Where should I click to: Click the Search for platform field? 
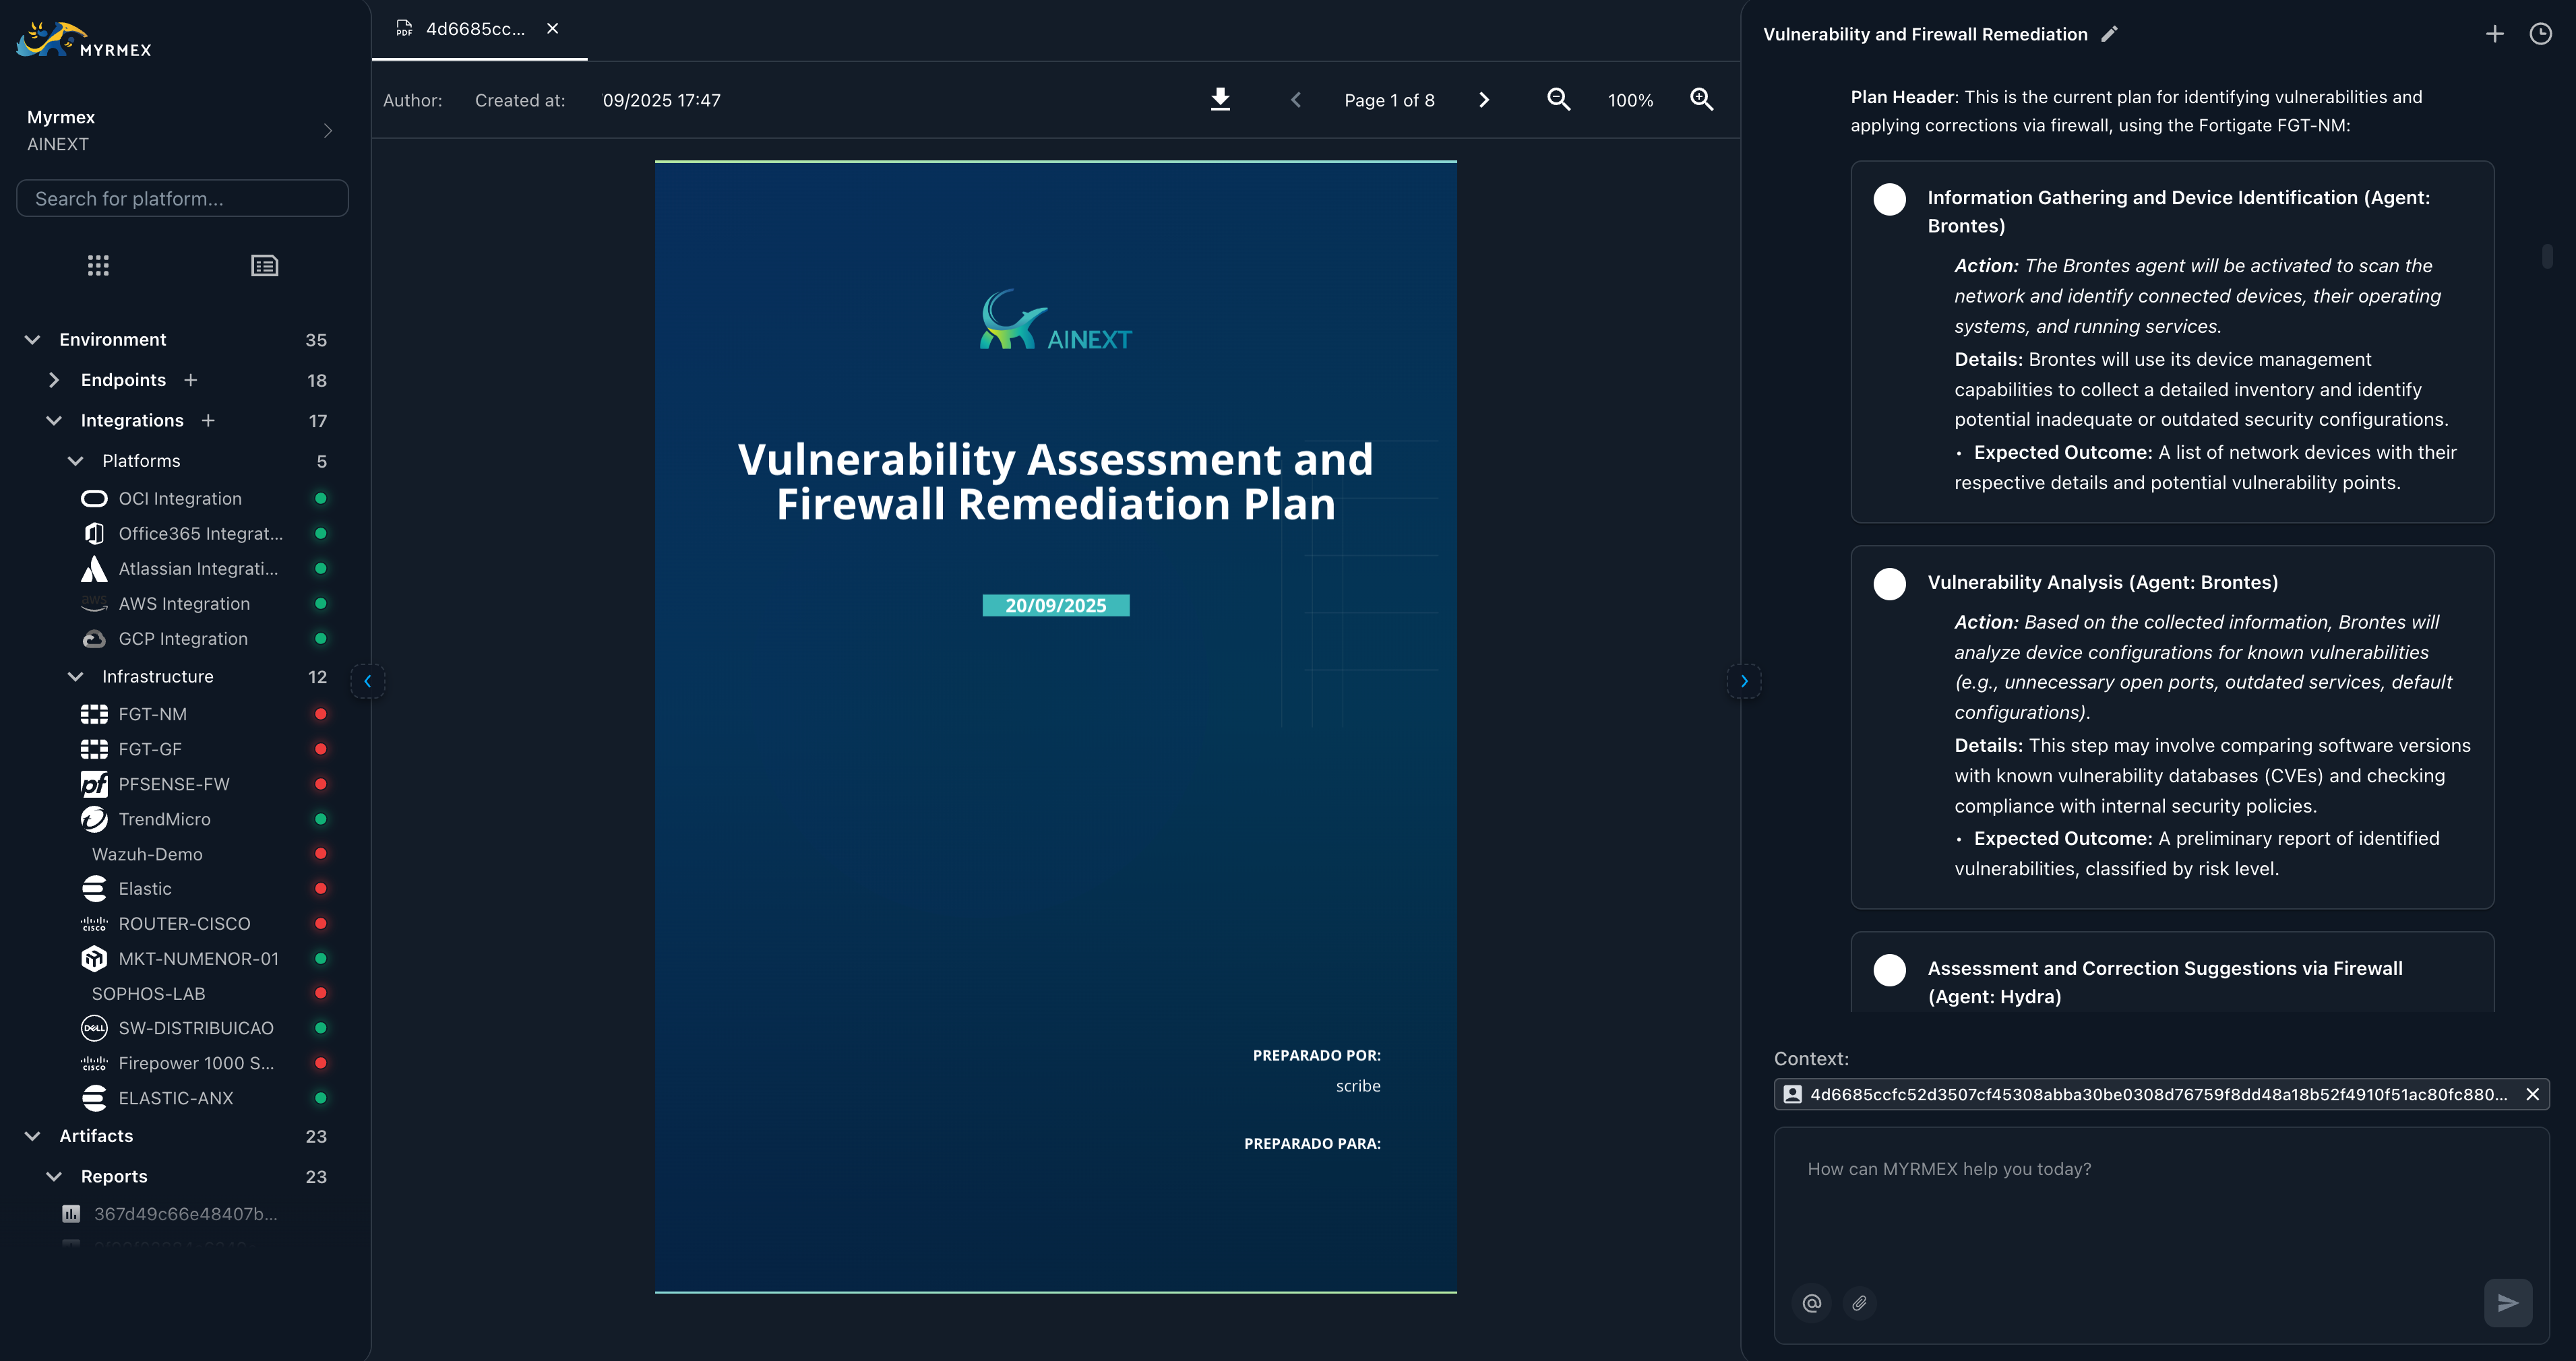[182, 198]
